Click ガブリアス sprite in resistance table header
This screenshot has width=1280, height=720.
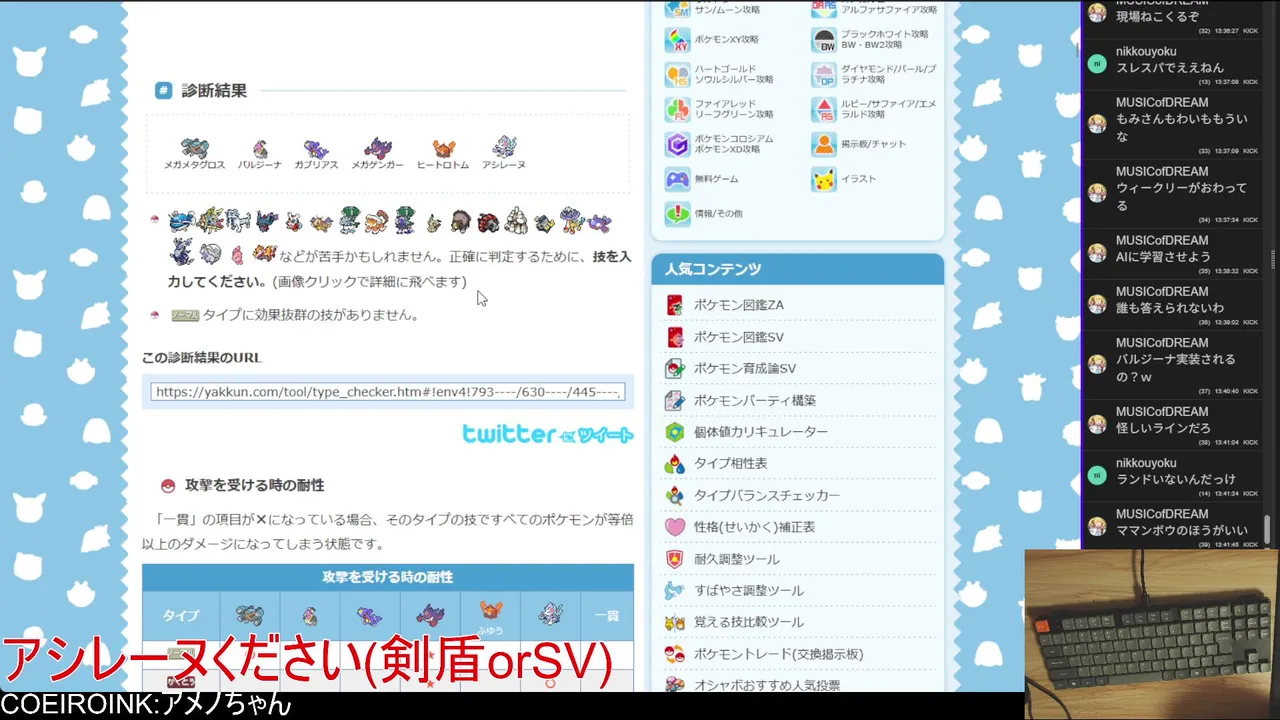tap(369, 615)
